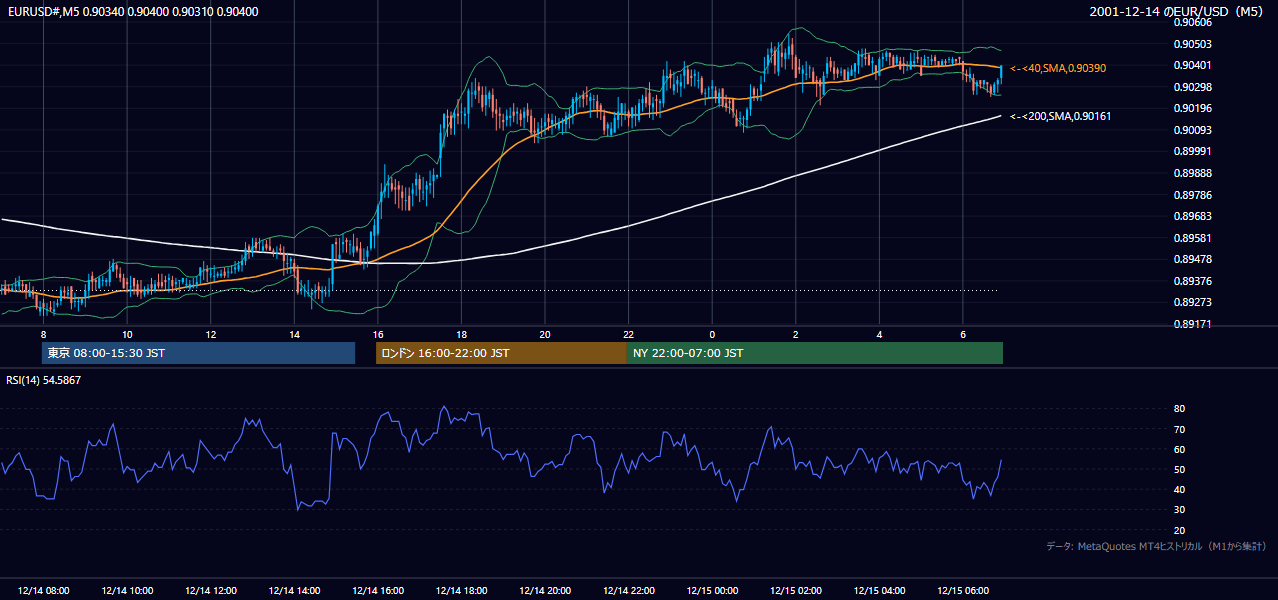This screenshot has height=600, width=1278.
Task: Click the 0.89888 price axis value
Action: click(x=1193, y=173)
